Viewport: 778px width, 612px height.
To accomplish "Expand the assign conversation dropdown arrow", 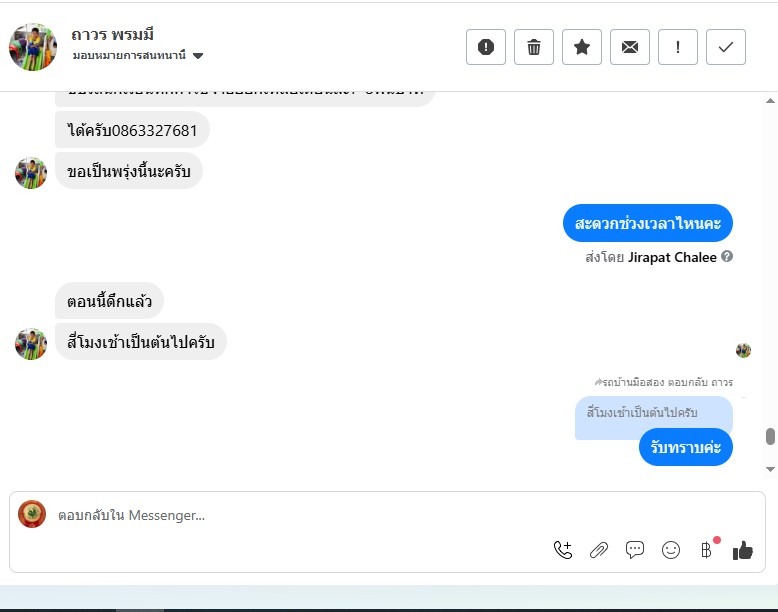I will coord(198,56).
